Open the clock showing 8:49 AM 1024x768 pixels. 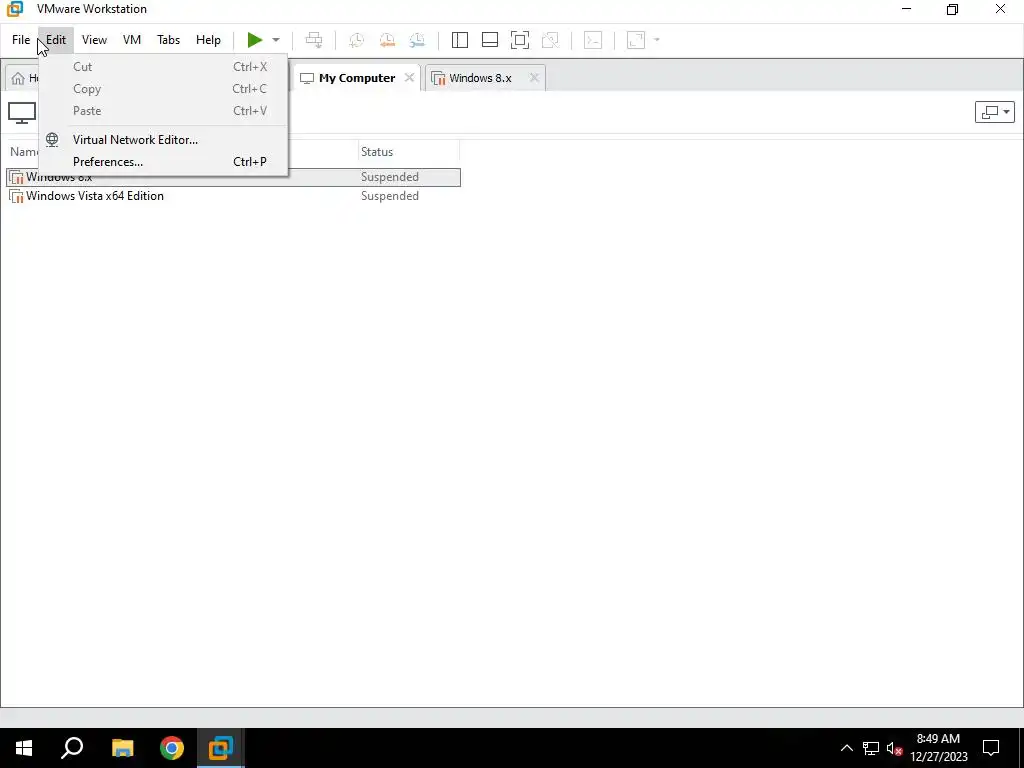tap(938, 748)
